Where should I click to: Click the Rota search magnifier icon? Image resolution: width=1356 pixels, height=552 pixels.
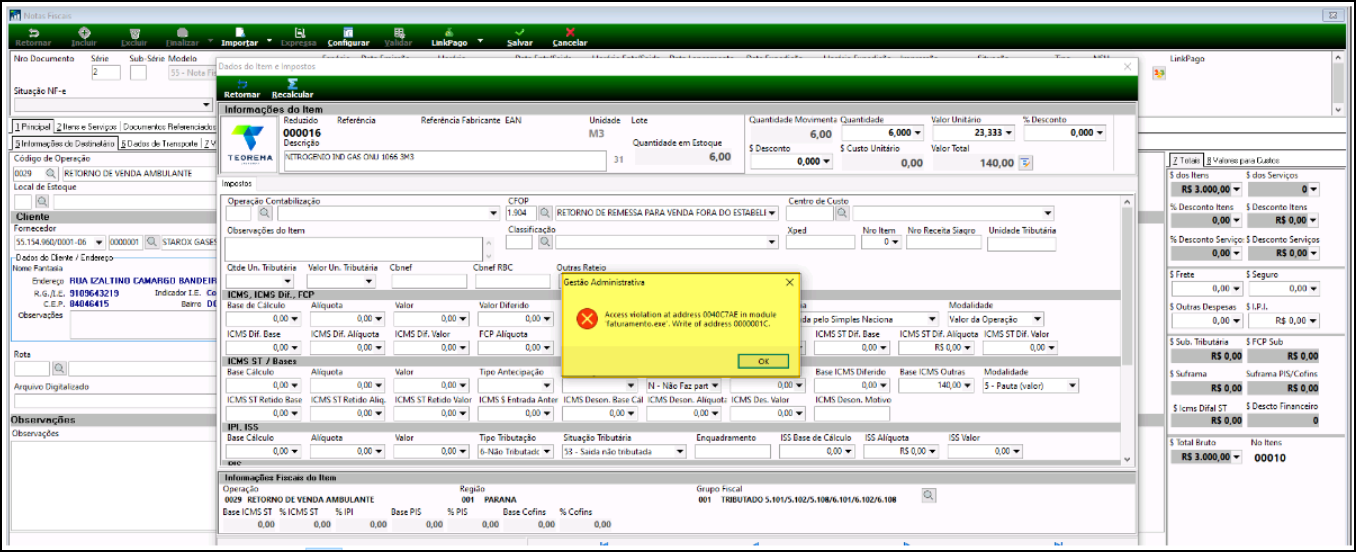59,369
